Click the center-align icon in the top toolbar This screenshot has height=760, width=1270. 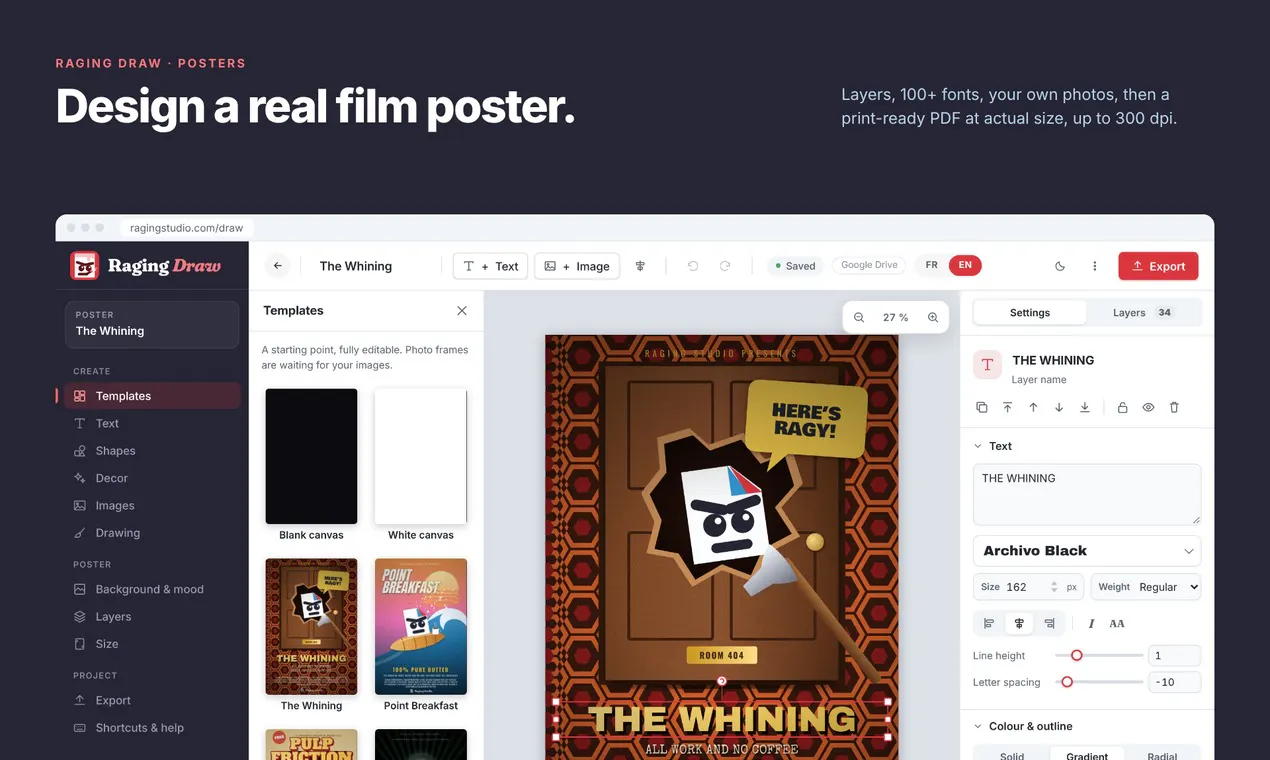[x=640, y=266]
